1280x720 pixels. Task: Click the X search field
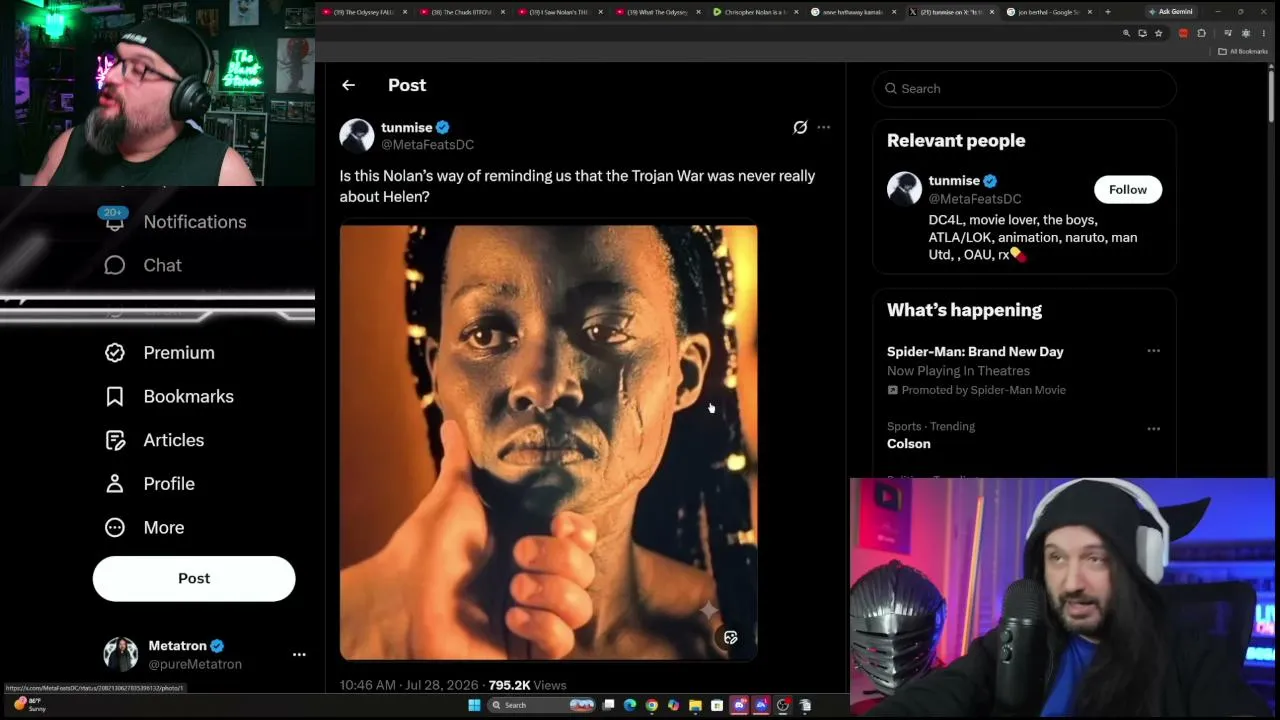point(1024,88)
